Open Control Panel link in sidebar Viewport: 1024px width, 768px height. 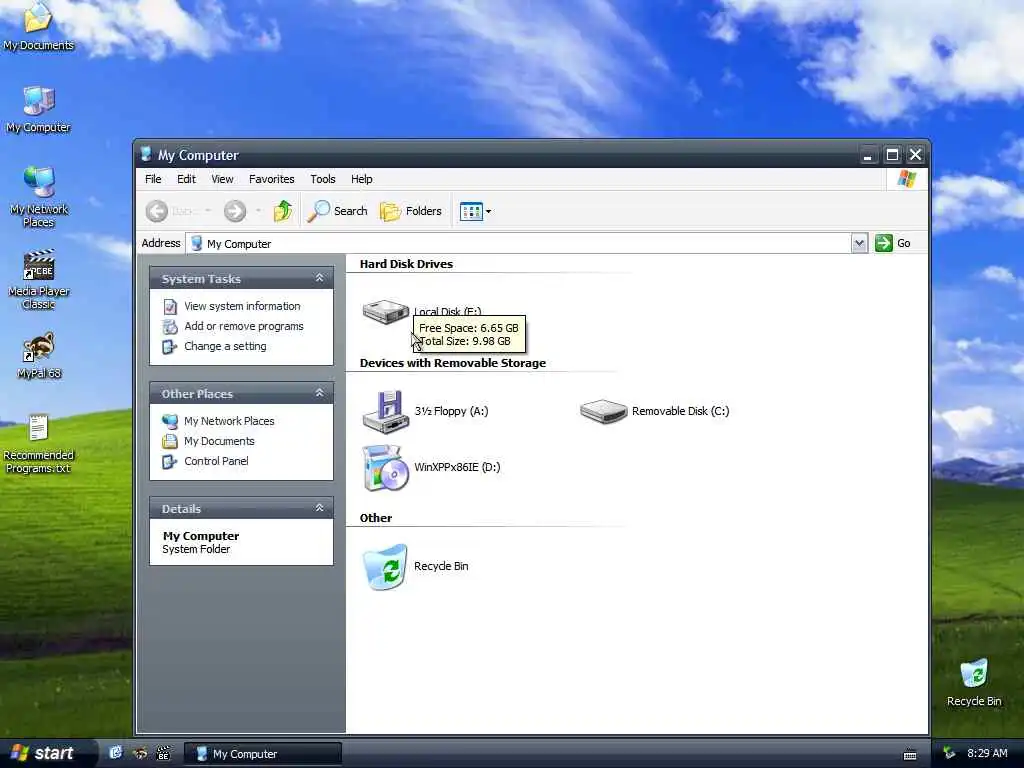[x=216, y=461]
